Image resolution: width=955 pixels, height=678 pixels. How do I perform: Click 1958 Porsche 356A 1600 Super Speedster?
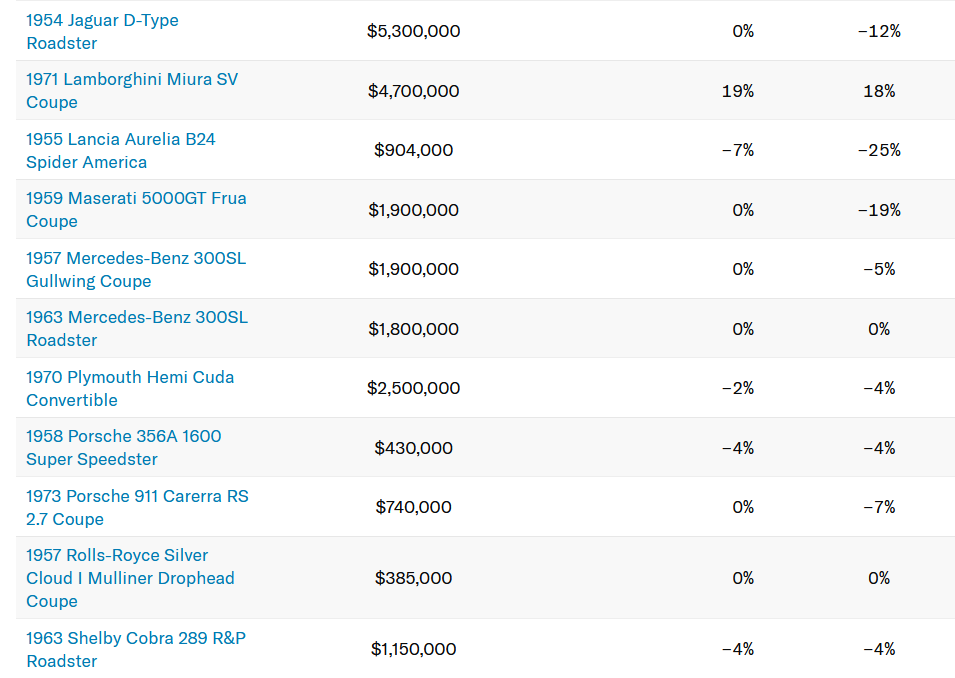pos(123,436)
